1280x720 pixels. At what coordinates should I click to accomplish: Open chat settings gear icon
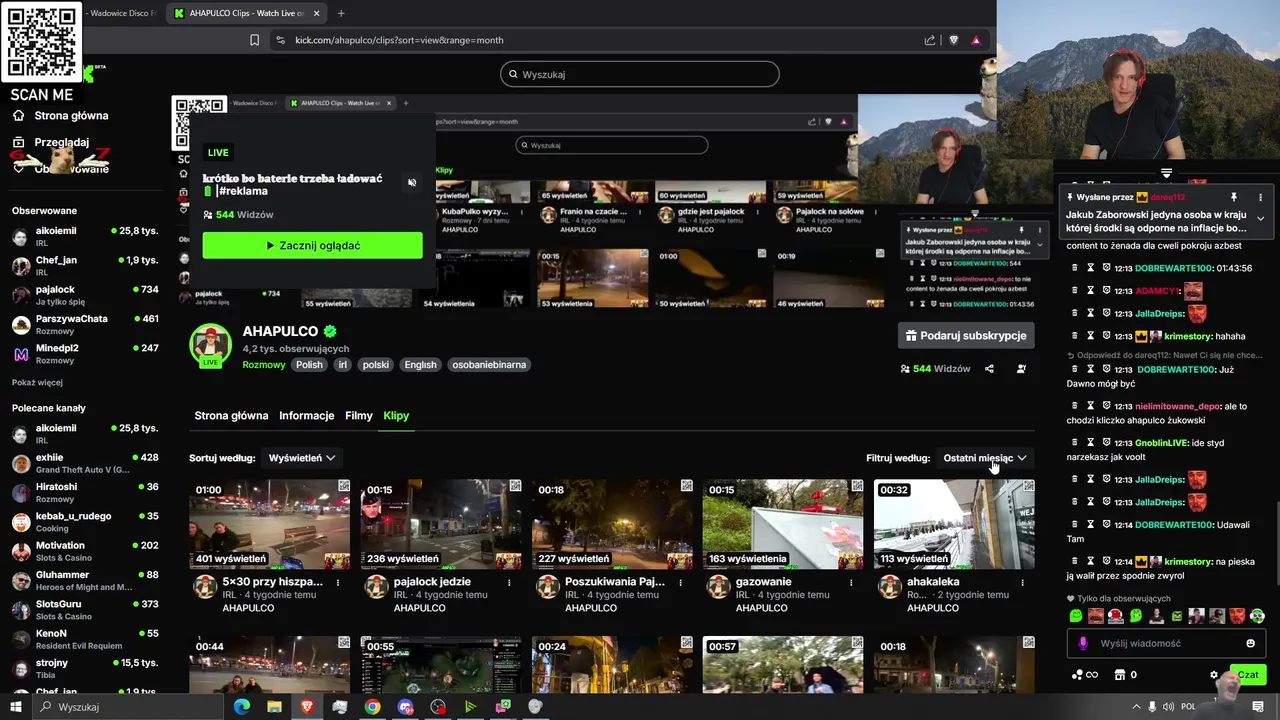[1214, 675]
